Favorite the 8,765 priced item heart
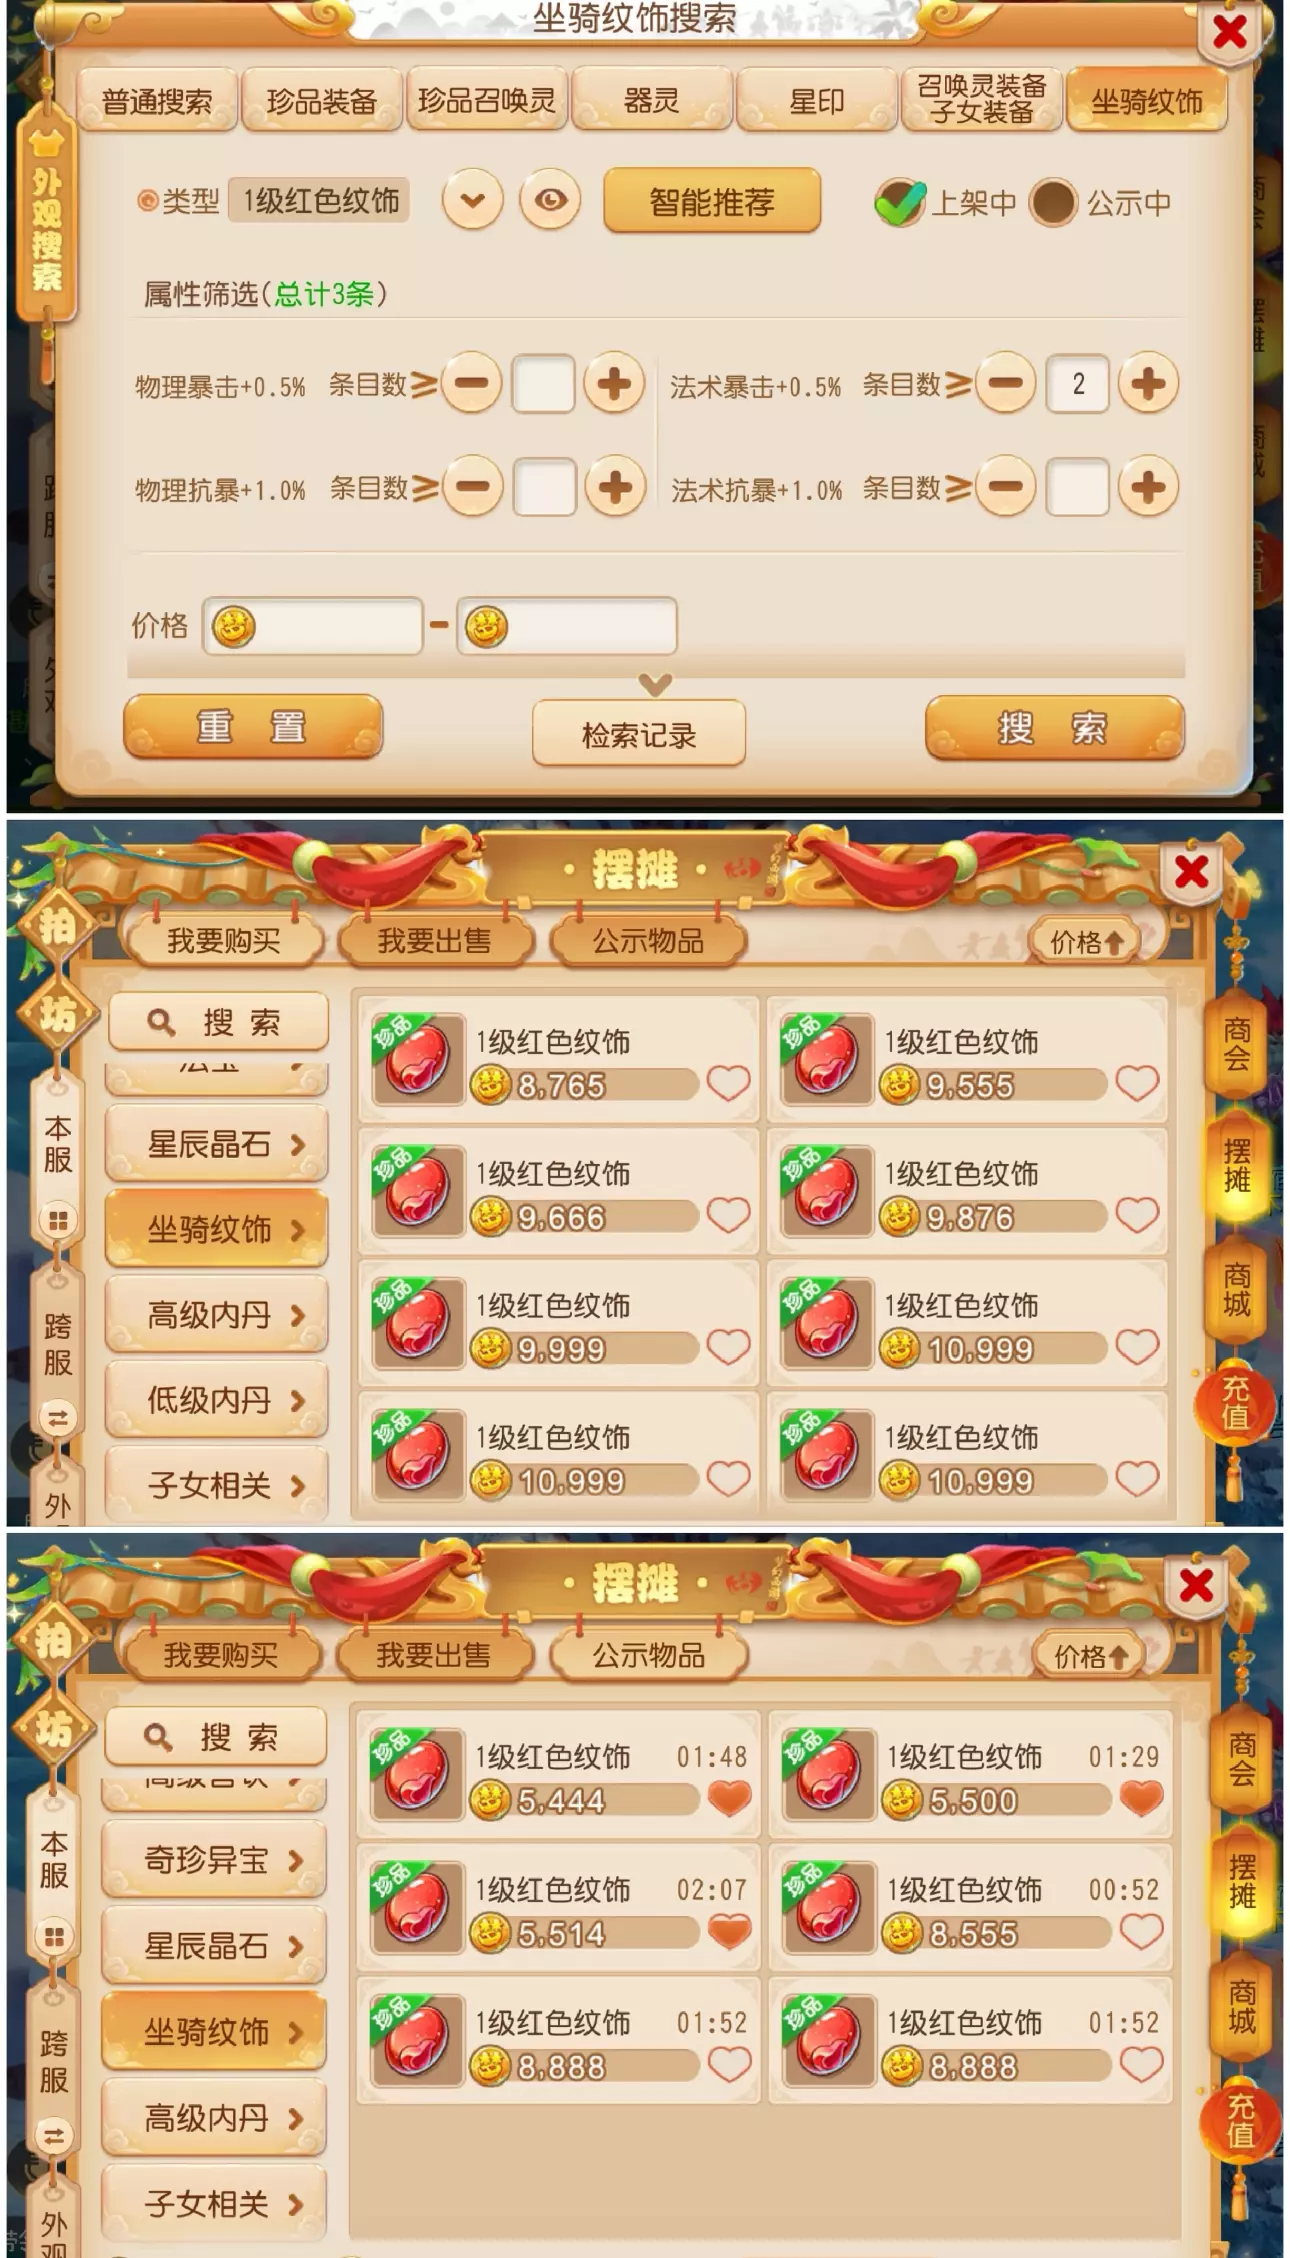 tap(728, 1083)
